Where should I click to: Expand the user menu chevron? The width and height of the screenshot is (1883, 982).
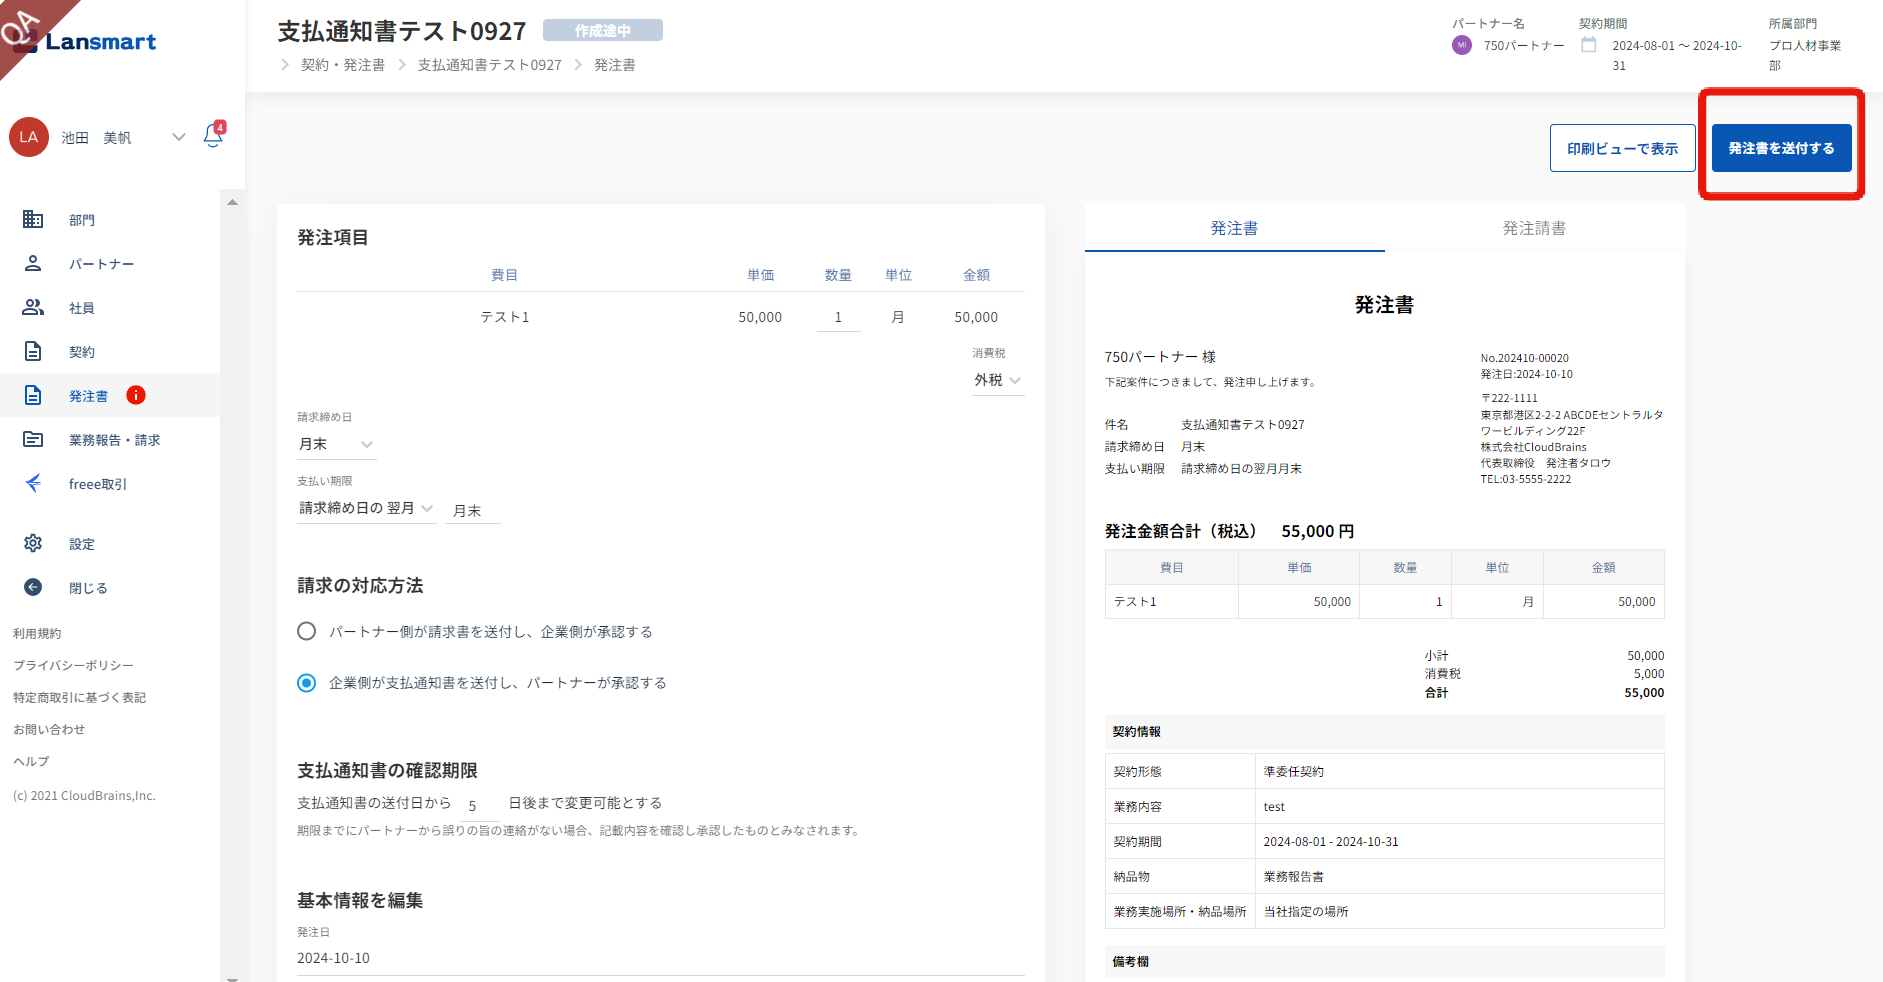pos(179,137)
